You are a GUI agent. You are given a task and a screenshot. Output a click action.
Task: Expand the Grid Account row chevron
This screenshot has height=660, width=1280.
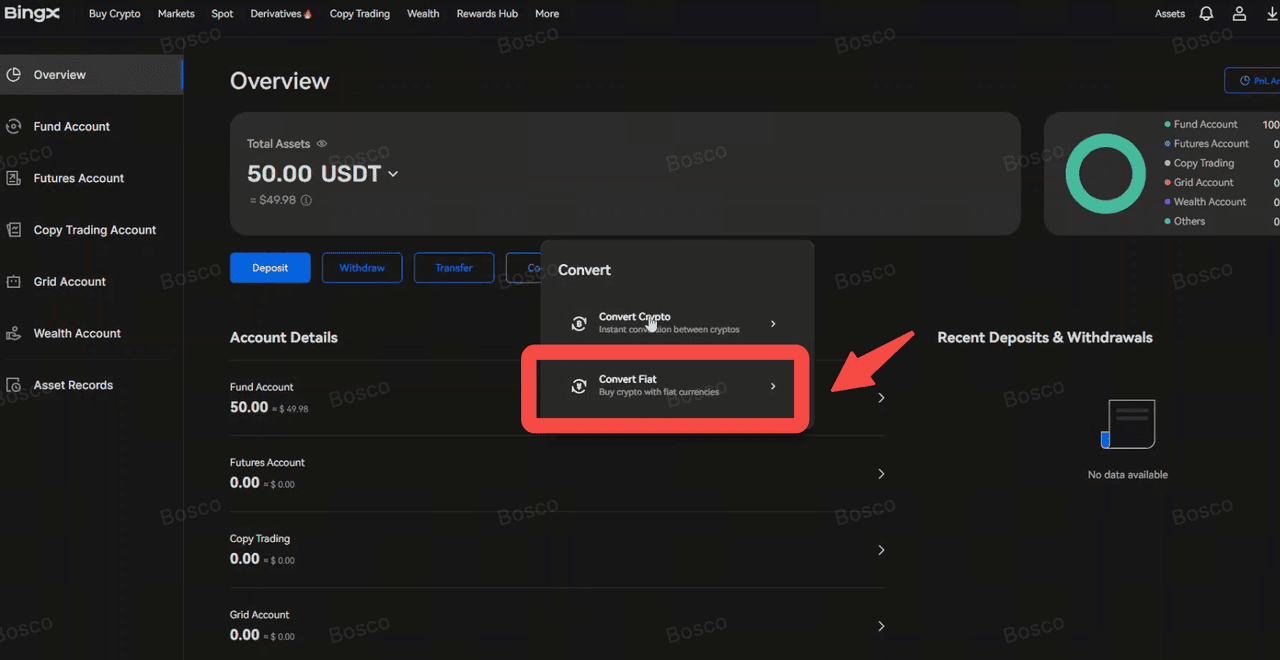click(x=881, y=626)
